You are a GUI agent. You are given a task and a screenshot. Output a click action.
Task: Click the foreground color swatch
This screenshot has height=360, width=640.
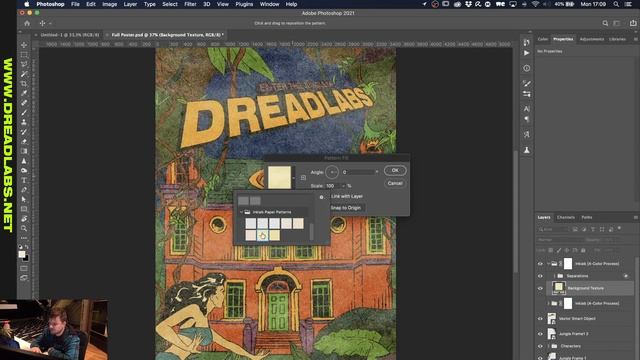(22, 254)
